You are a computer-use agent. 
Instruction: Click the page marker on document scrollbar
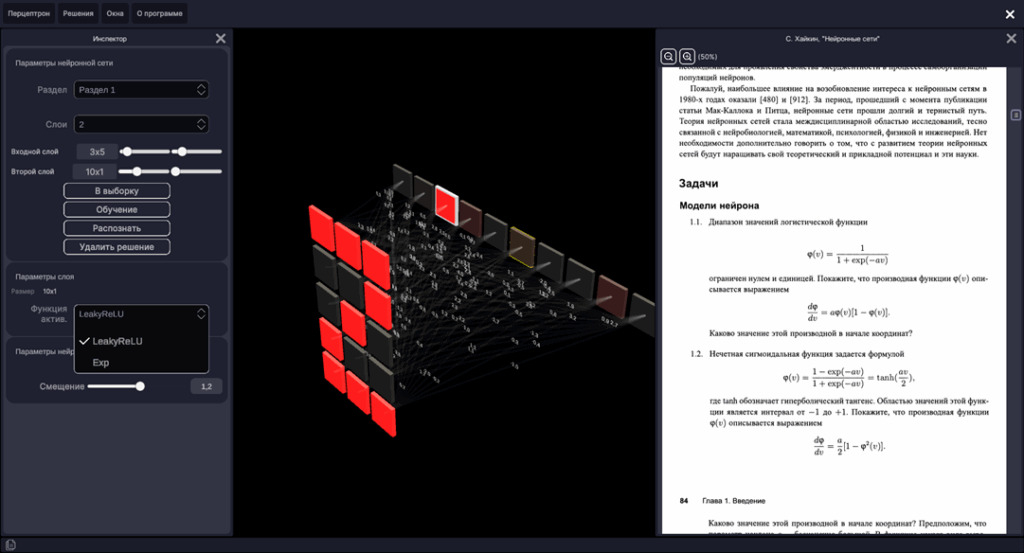(1015, 114)
